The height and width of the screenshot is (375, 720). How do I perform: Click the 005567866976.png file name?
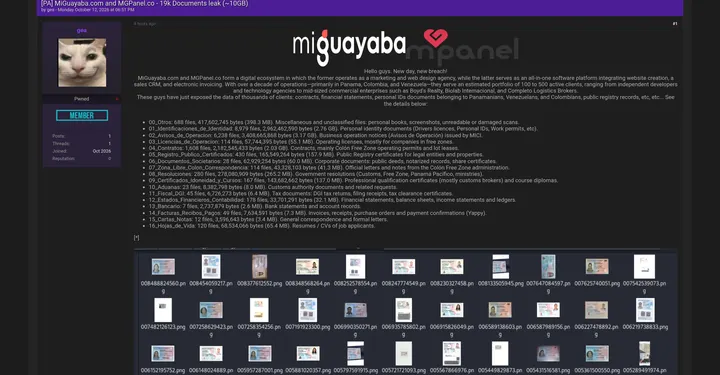452,370
